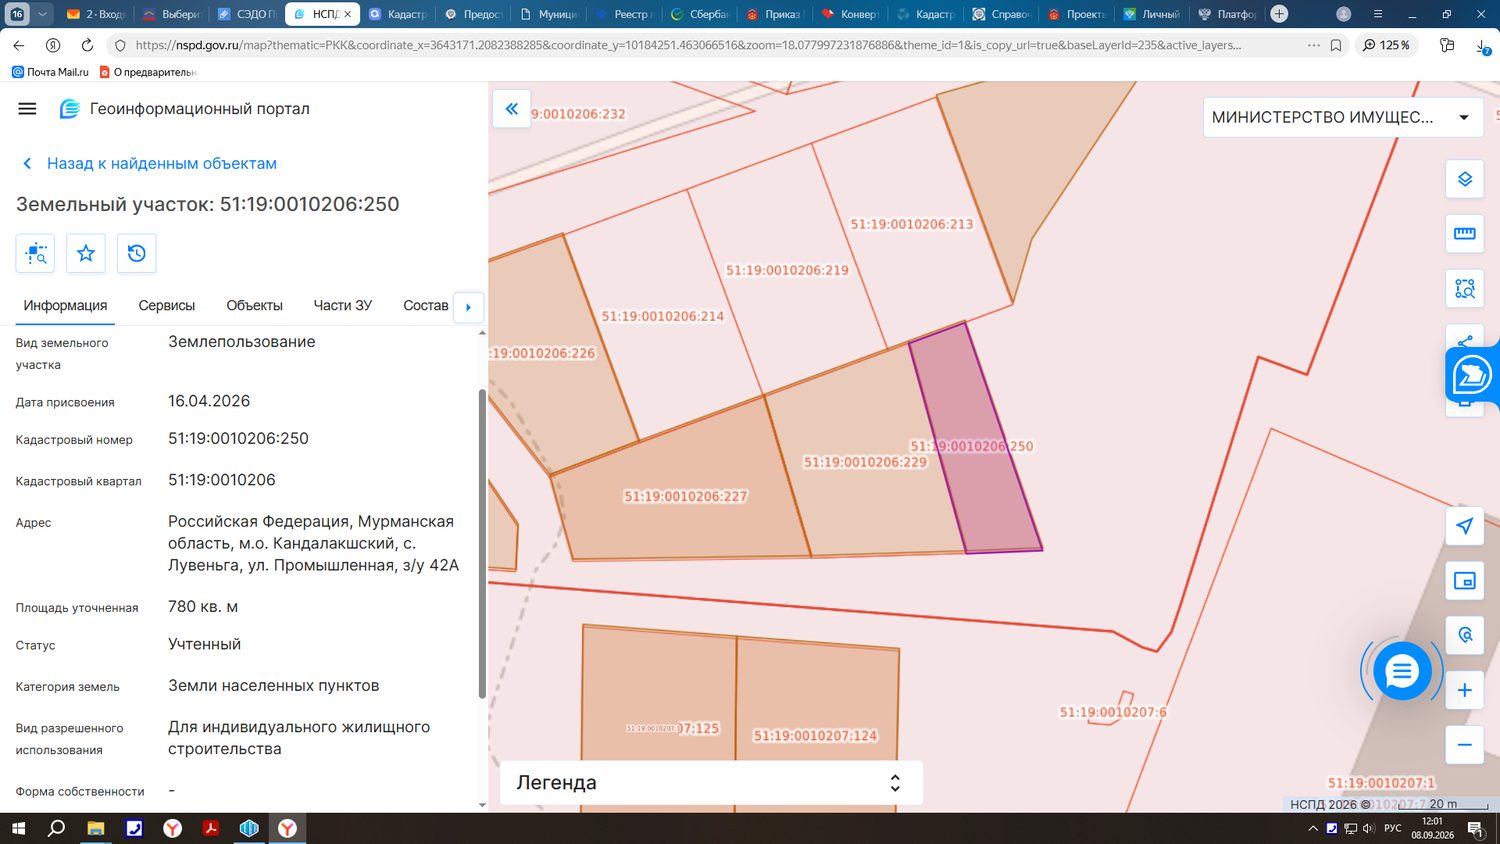Open the 125 % zoom indicator

click(1386, 45)
